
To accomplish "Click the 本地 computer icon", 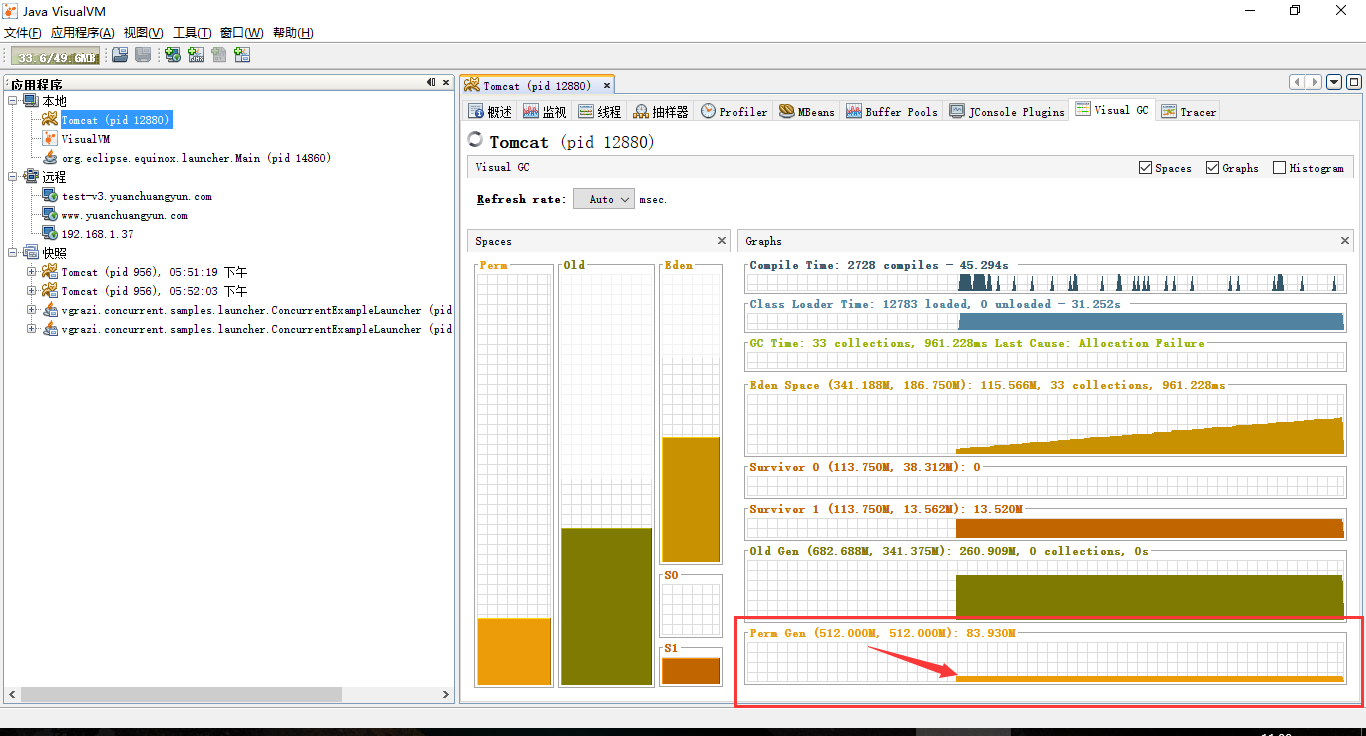I will coord(30,101).
